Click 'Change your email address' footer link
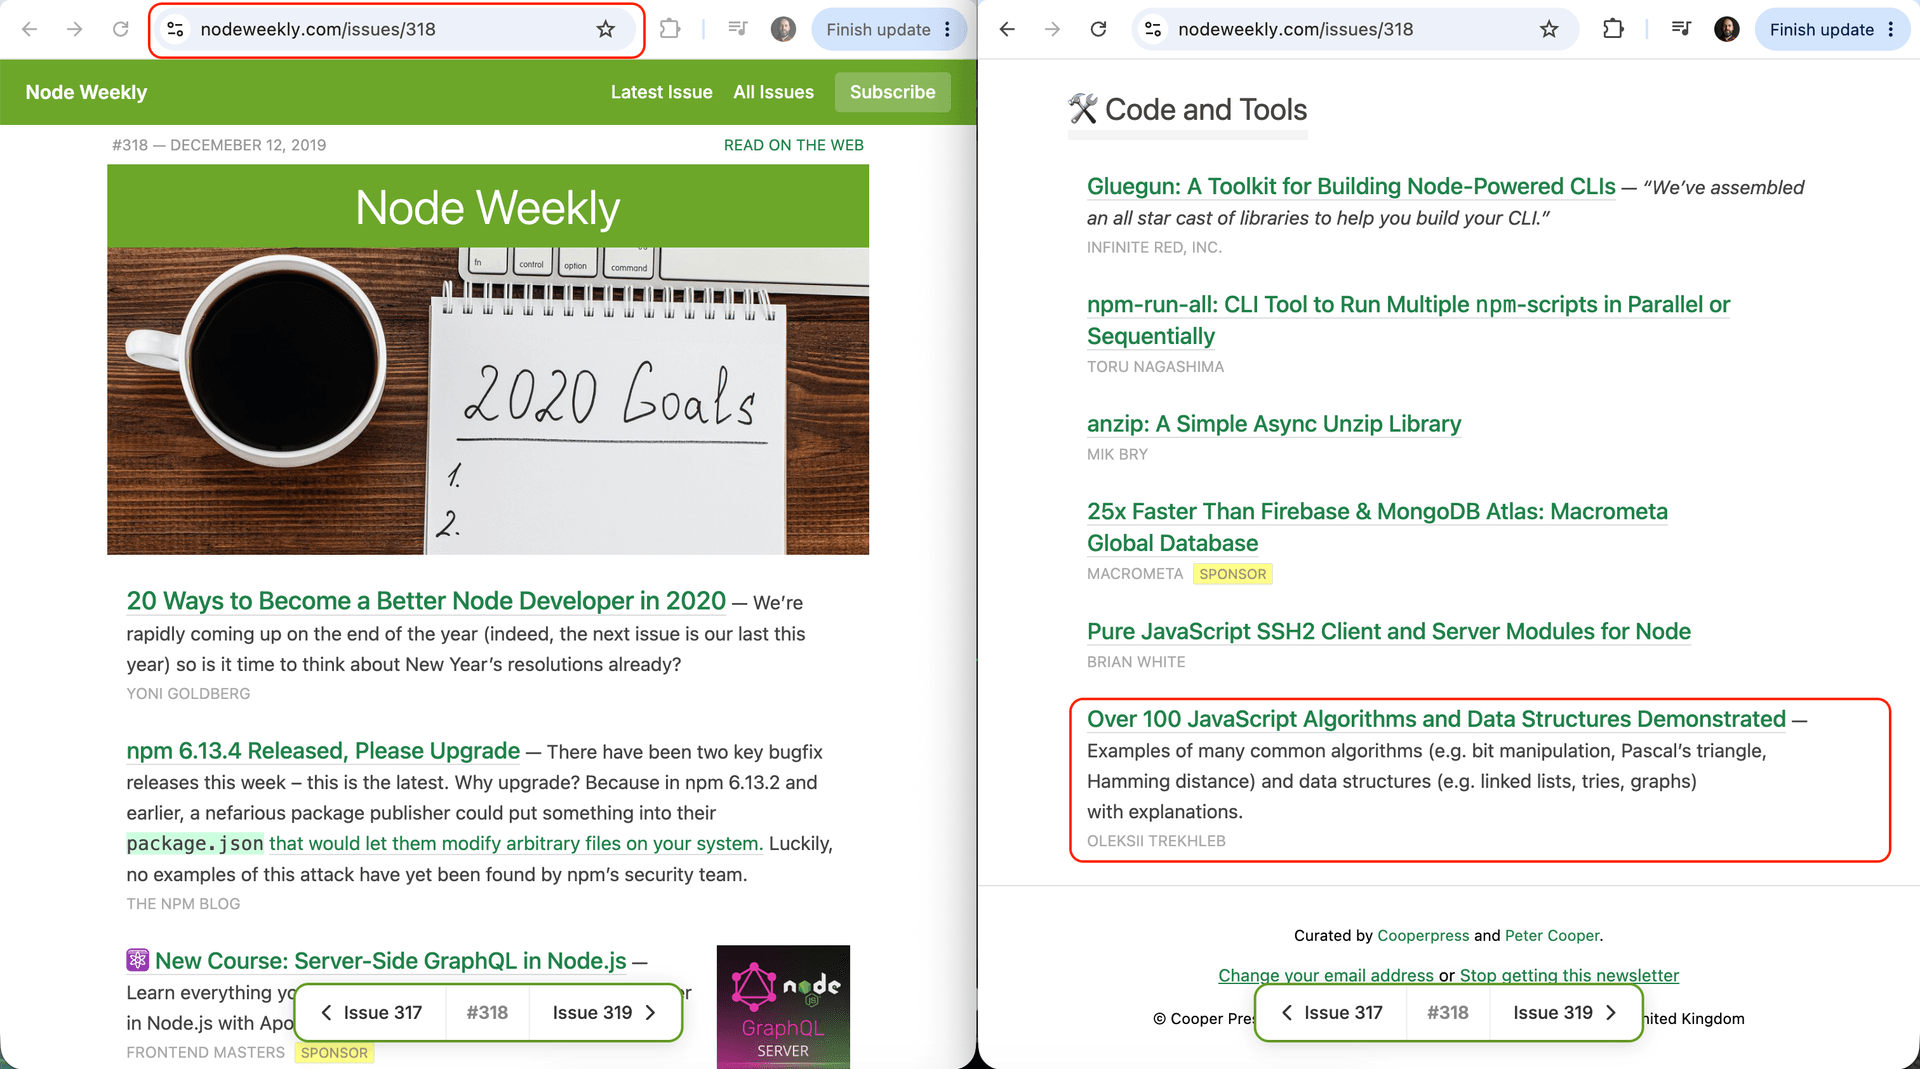This screenshot has height=1069, width=1920. pyautogui.click(x=1326, y=975)
